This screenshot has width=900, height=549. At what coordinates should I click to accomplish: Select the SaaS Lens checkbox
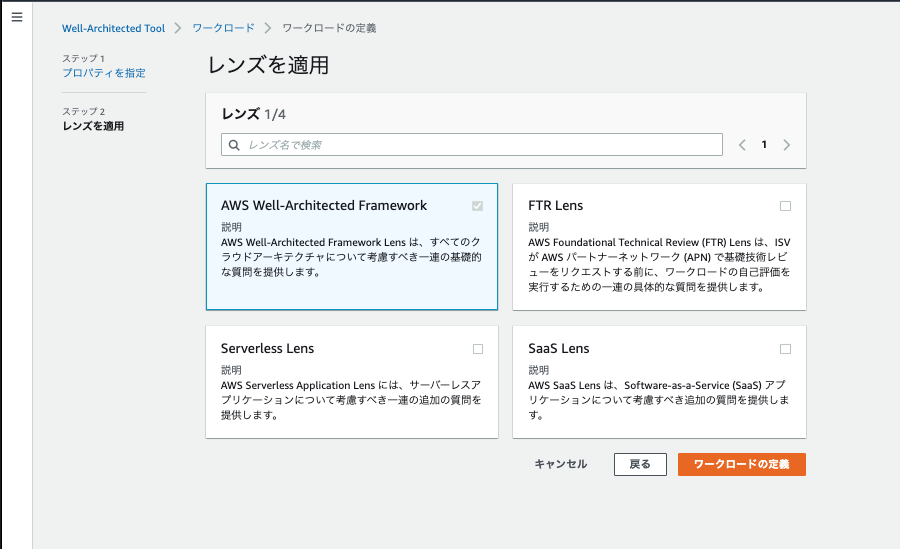(x=785, y=349)
